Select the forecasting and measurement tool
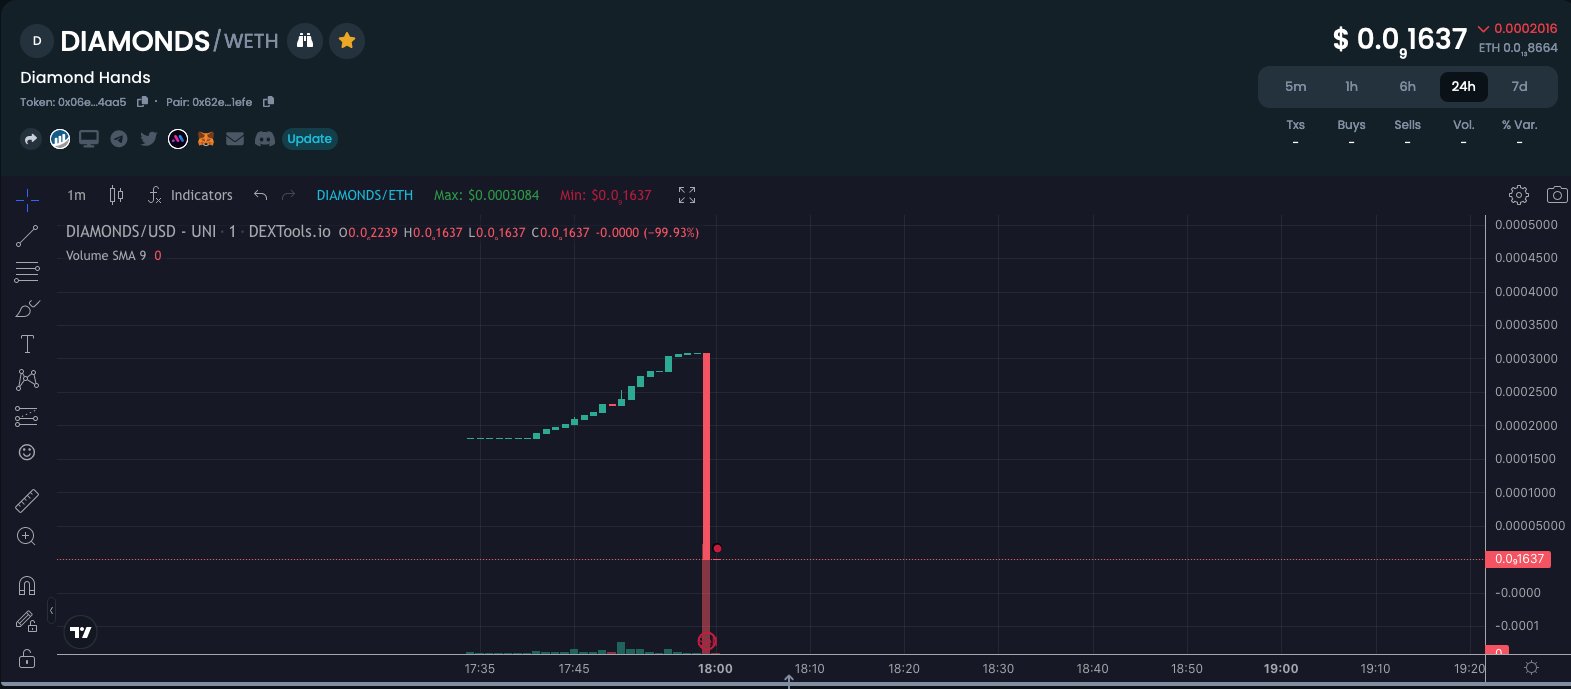 [x=27, y=416]
